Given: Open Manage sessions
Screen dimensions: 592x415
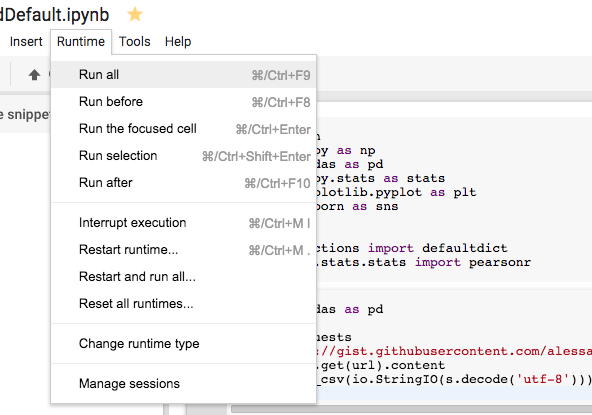Looking at the screenshot, I should coord(183,384).
